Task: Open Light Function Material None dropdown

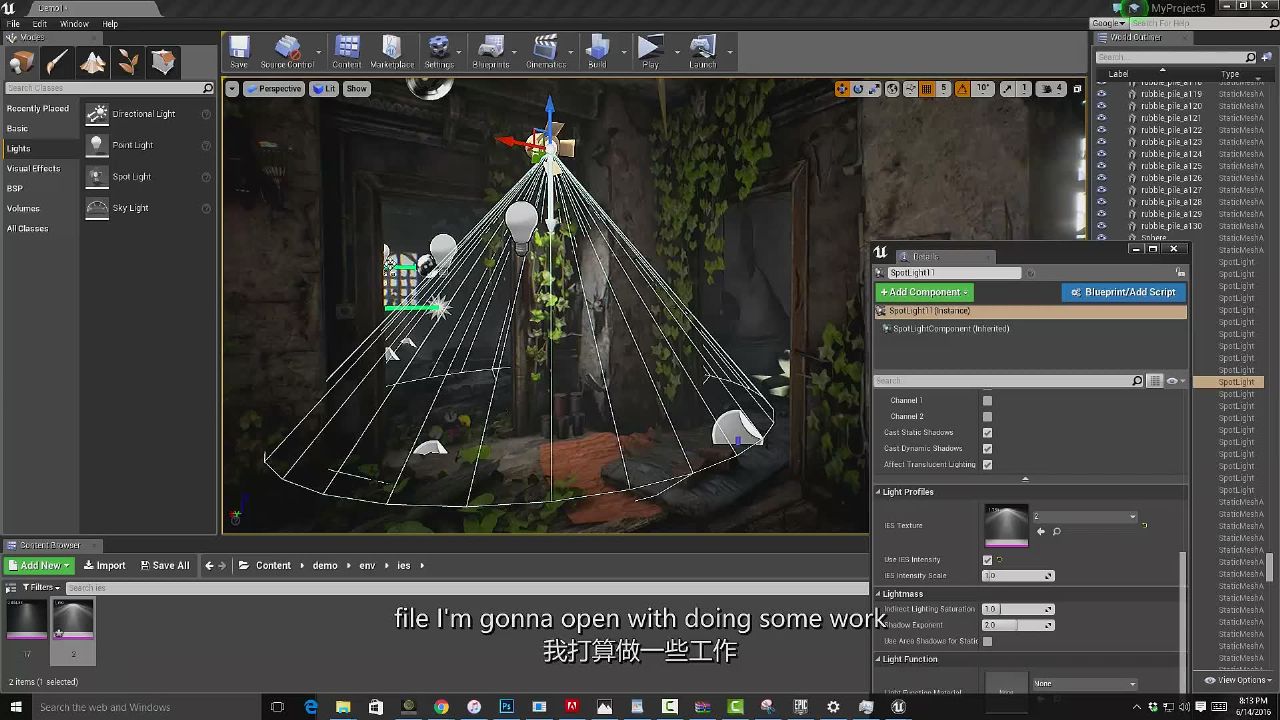Action: [1086, 684]
